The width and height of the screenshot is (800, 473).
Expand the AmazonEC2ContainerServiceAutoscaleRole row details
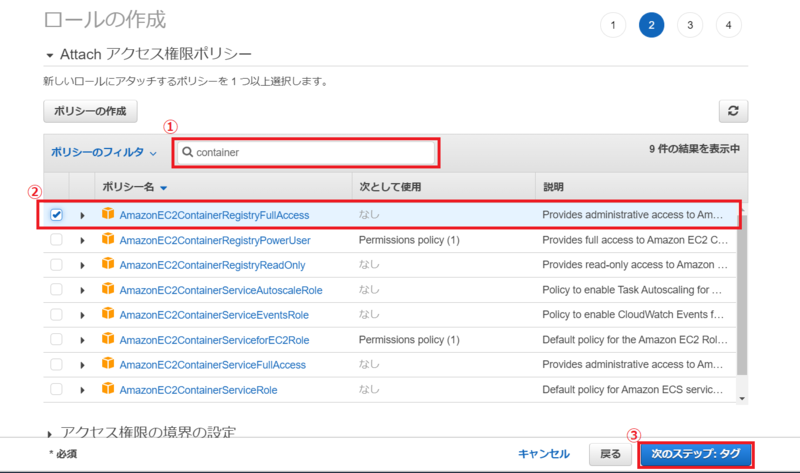[82, 290]
